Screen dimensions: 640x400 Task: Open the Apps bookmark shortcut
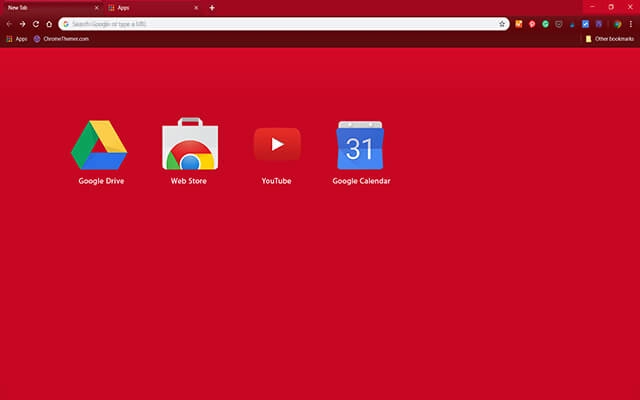click(17, 39)
